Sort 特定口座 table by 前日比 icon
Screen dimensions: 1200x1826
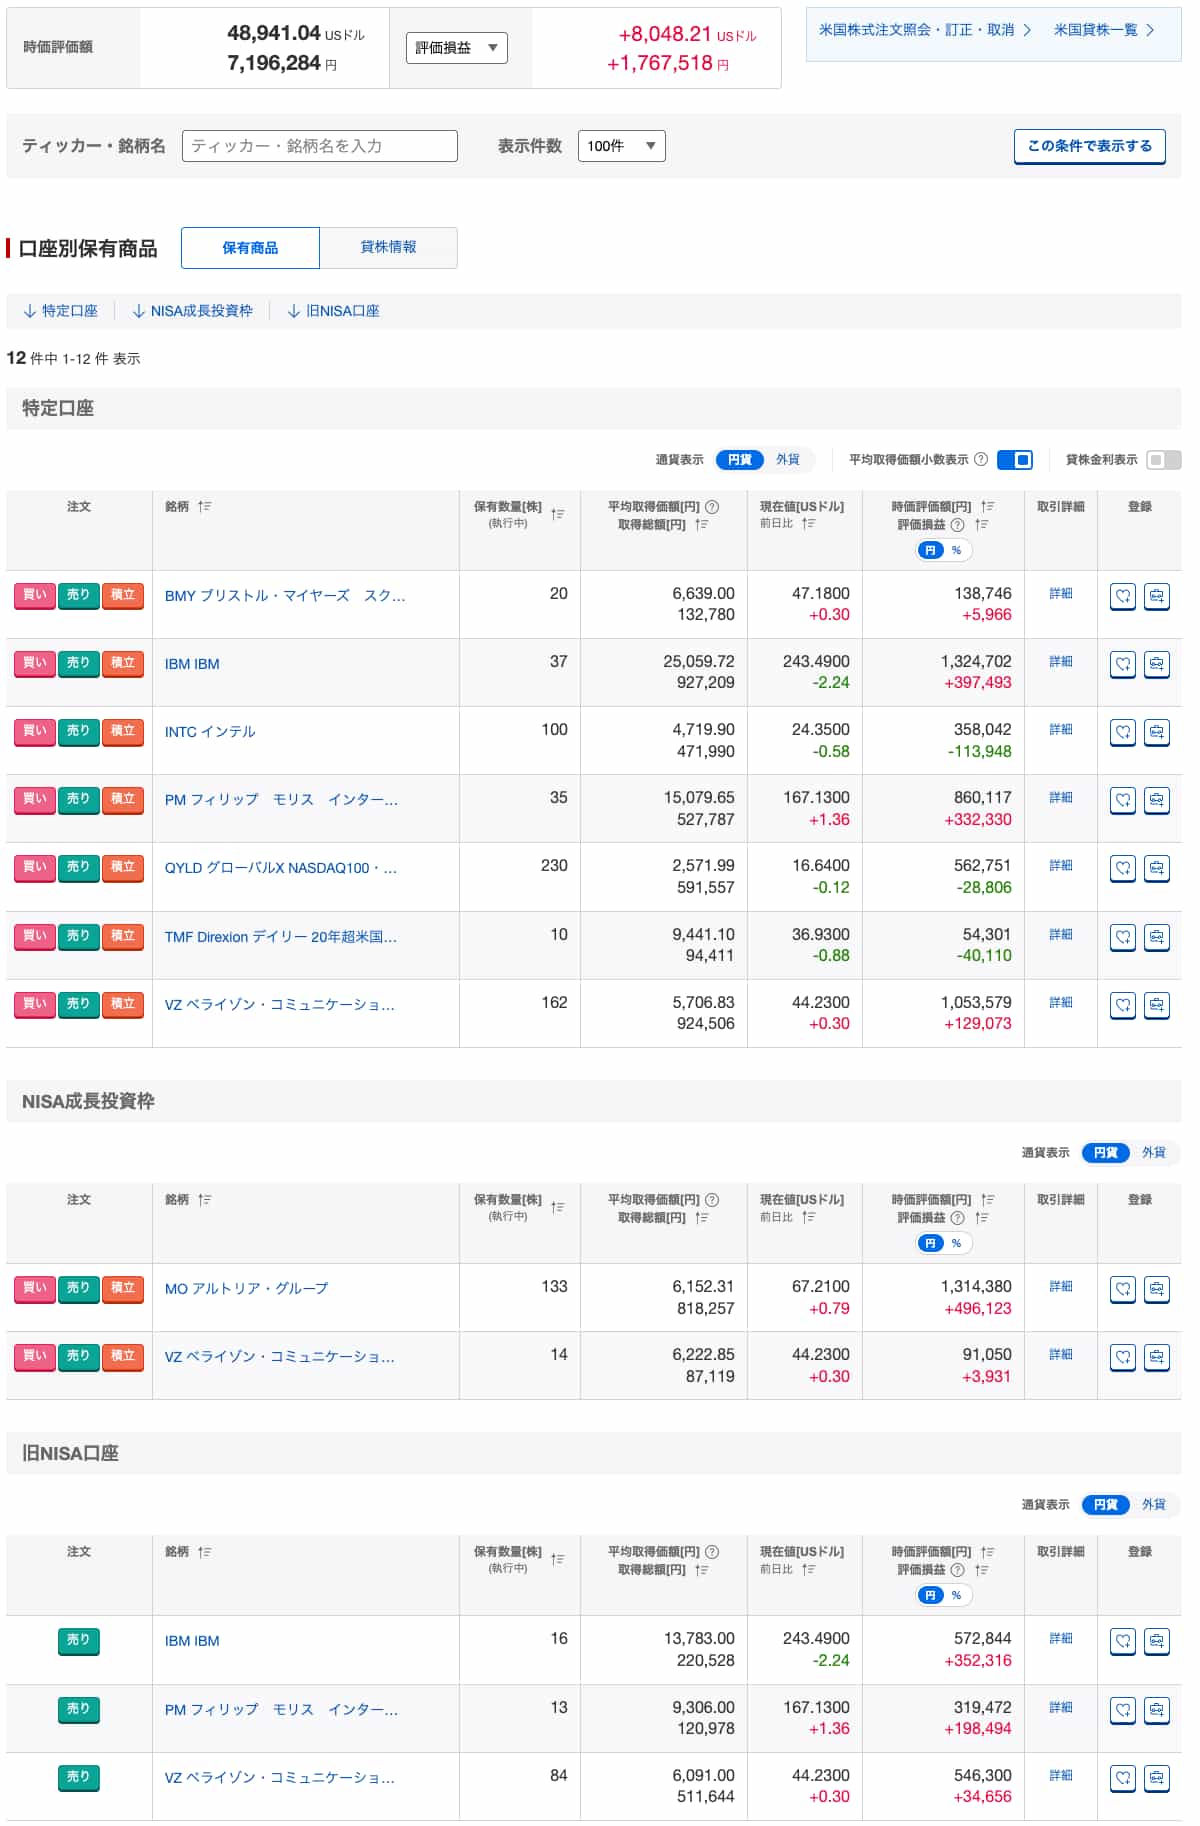808,523
